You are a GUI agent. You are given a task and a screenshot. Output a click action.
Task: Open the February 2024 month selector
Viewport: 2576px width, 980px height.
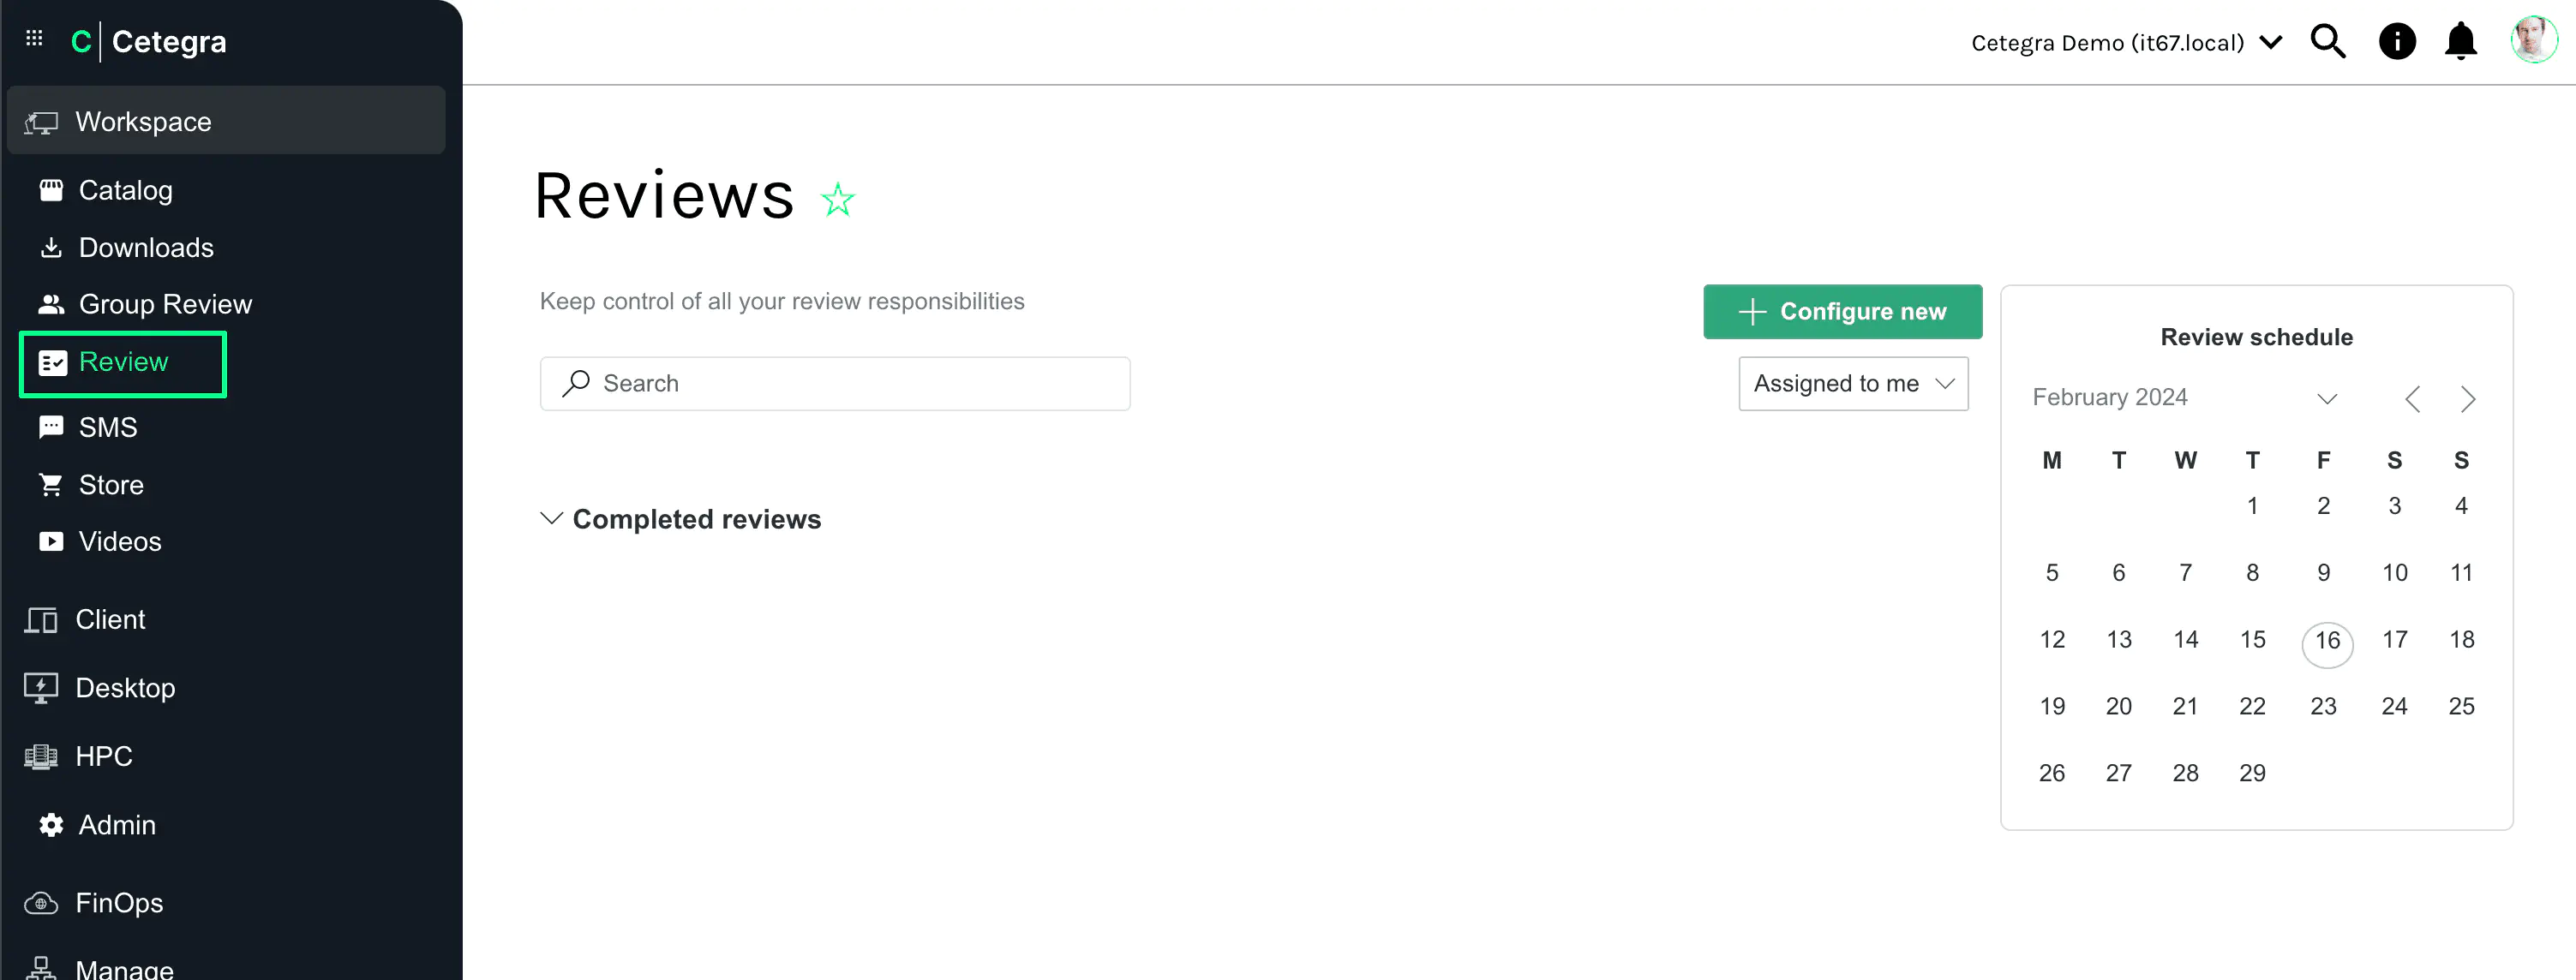pos(2327,397)
